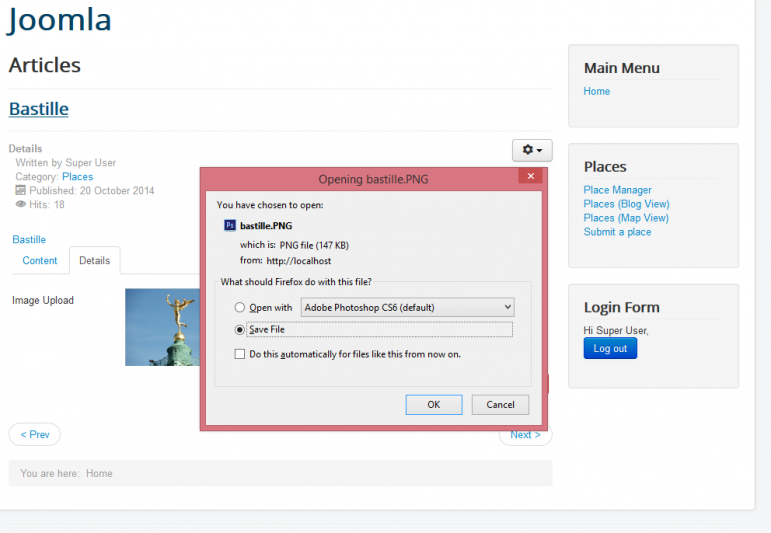The width and height of the screenshot is (771, 533).
Task: Enable Do this automatically checkbox
Action: 239,354
